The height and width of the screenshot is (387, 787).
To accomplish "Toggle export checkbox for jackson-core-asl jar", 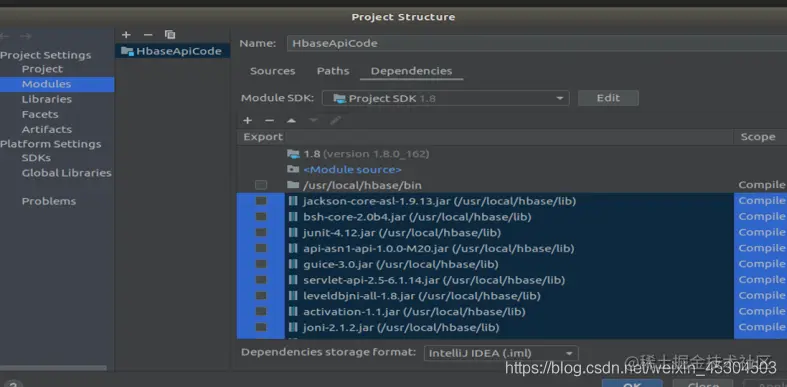I will (x=261, y=201).
